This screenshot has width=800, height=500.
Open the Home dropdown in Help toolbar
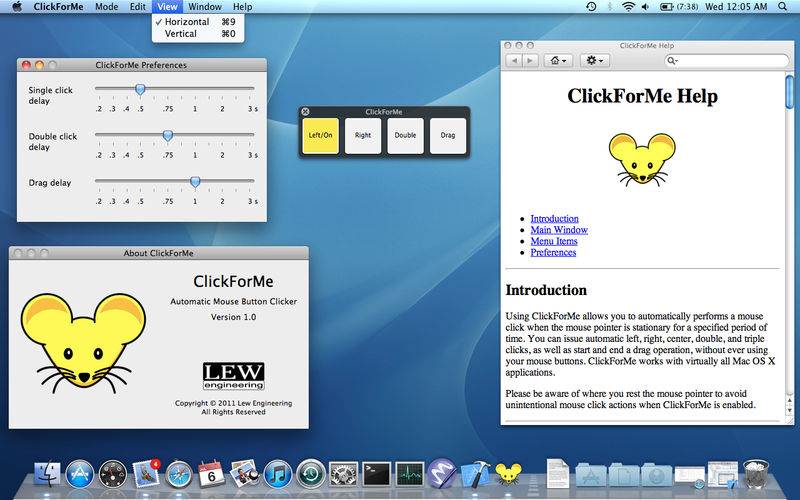click(558, 61)
